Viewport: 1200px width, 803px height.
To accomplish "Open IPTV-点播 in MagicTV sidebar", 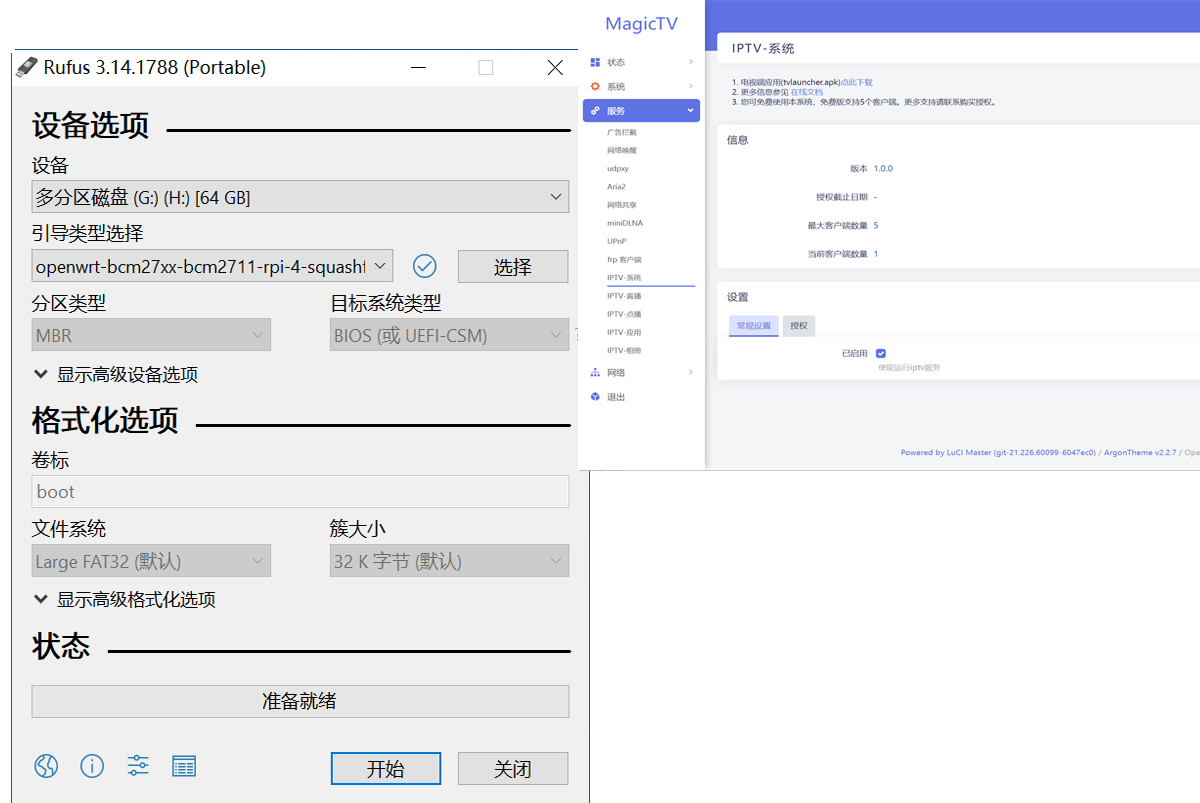I will click(x=624, y=314).
